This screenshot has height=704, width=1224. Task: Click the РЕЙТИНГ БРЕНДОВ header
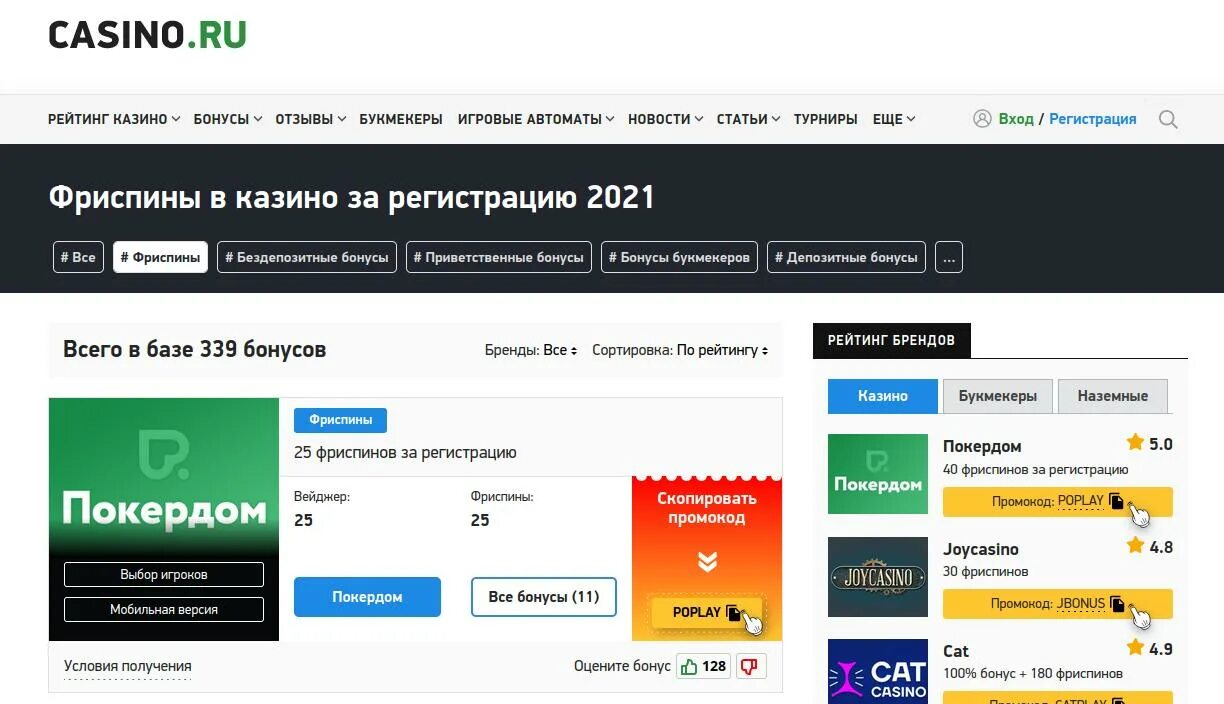[891, 340]
